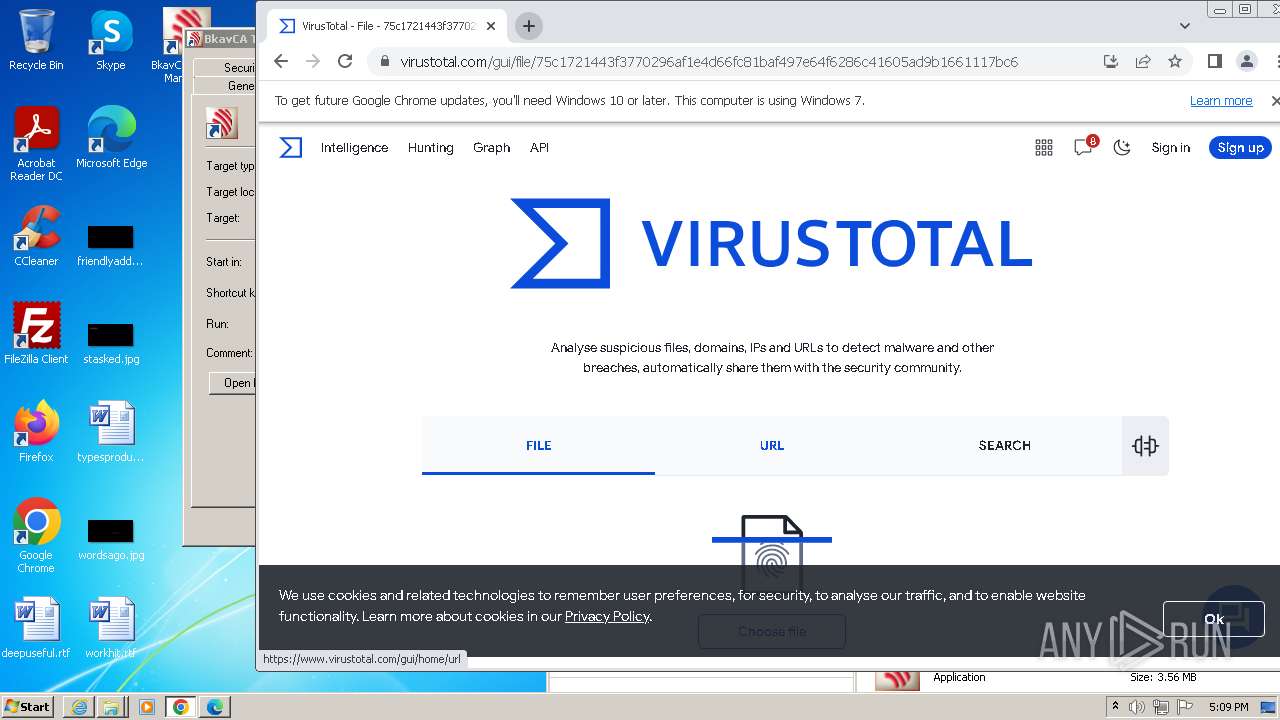
Task: Open the wordsago.jpg image file
Action: coord(111,538)
